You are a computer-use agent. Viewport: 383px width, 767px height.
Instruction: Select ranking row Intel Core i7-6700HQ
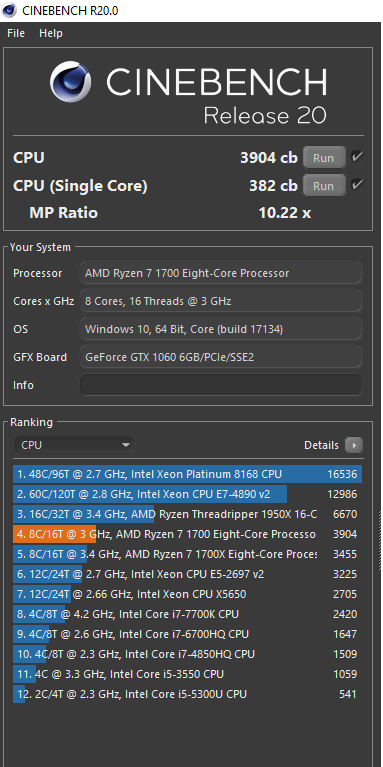click(x=187, y=634)
